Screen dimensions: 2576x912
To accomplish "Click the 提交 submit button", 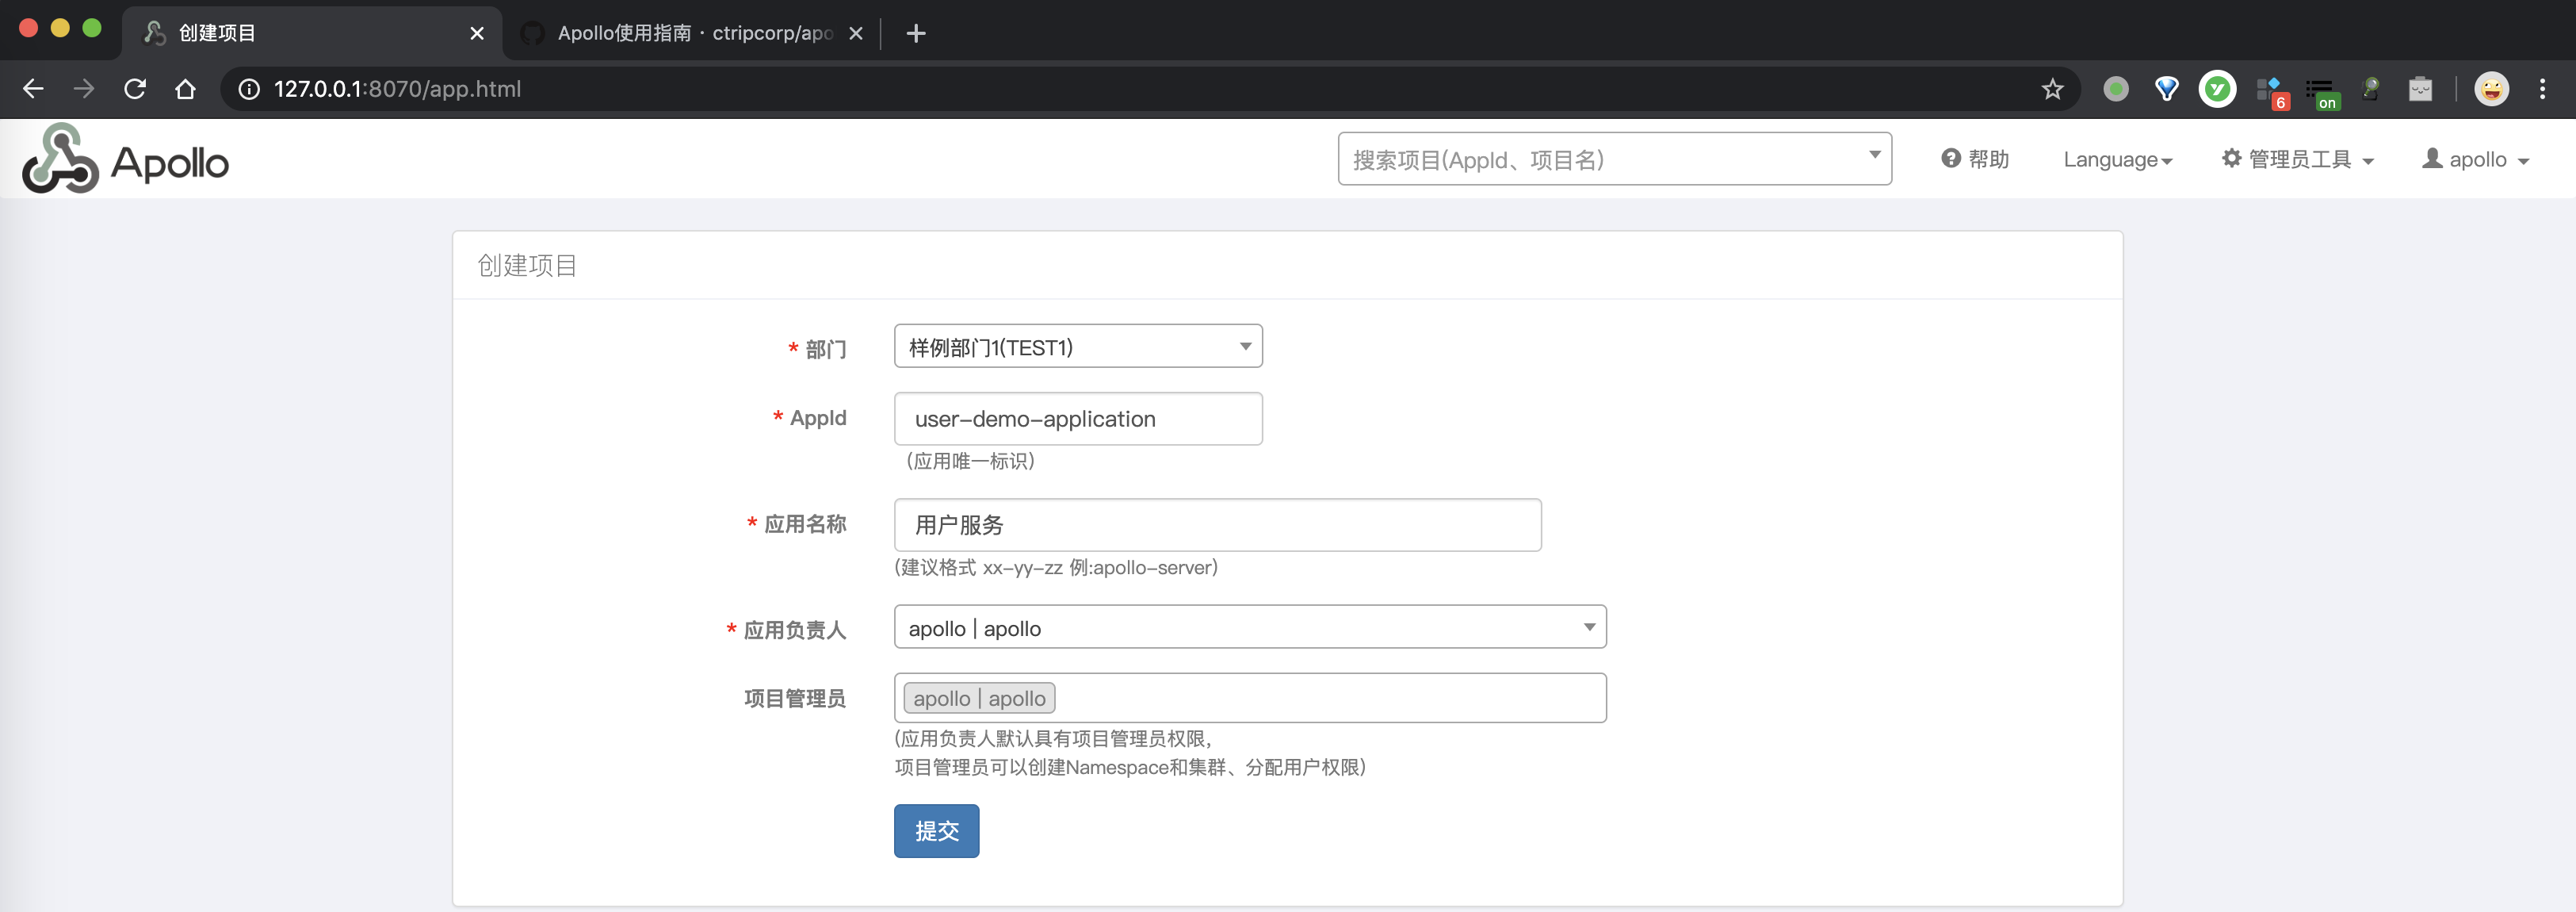I will click(936, 831).
